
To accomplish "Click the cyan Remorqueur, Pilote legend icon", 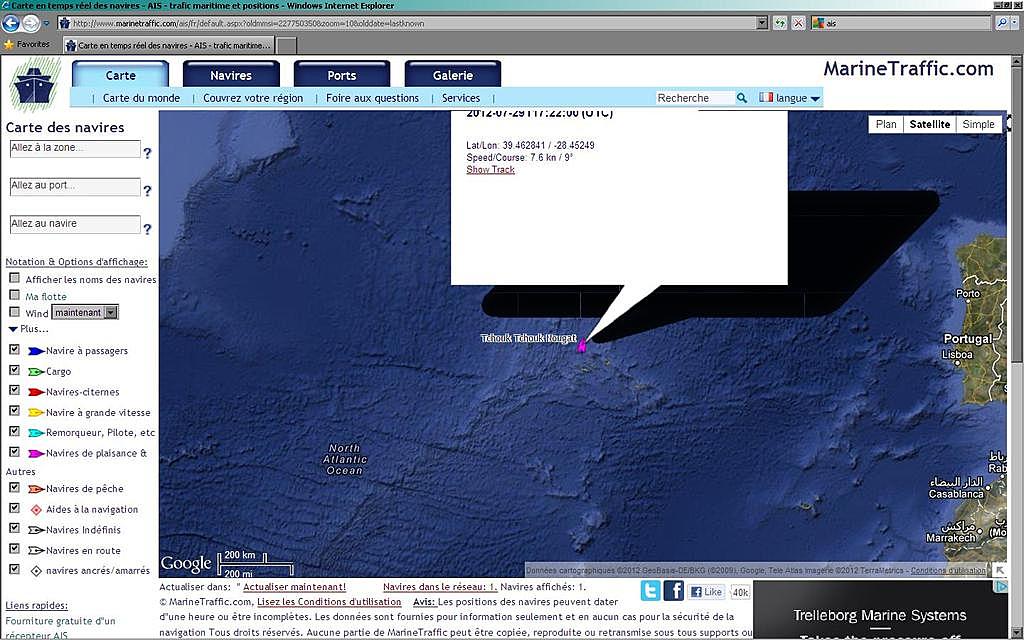I will click(x=36, y=433).
